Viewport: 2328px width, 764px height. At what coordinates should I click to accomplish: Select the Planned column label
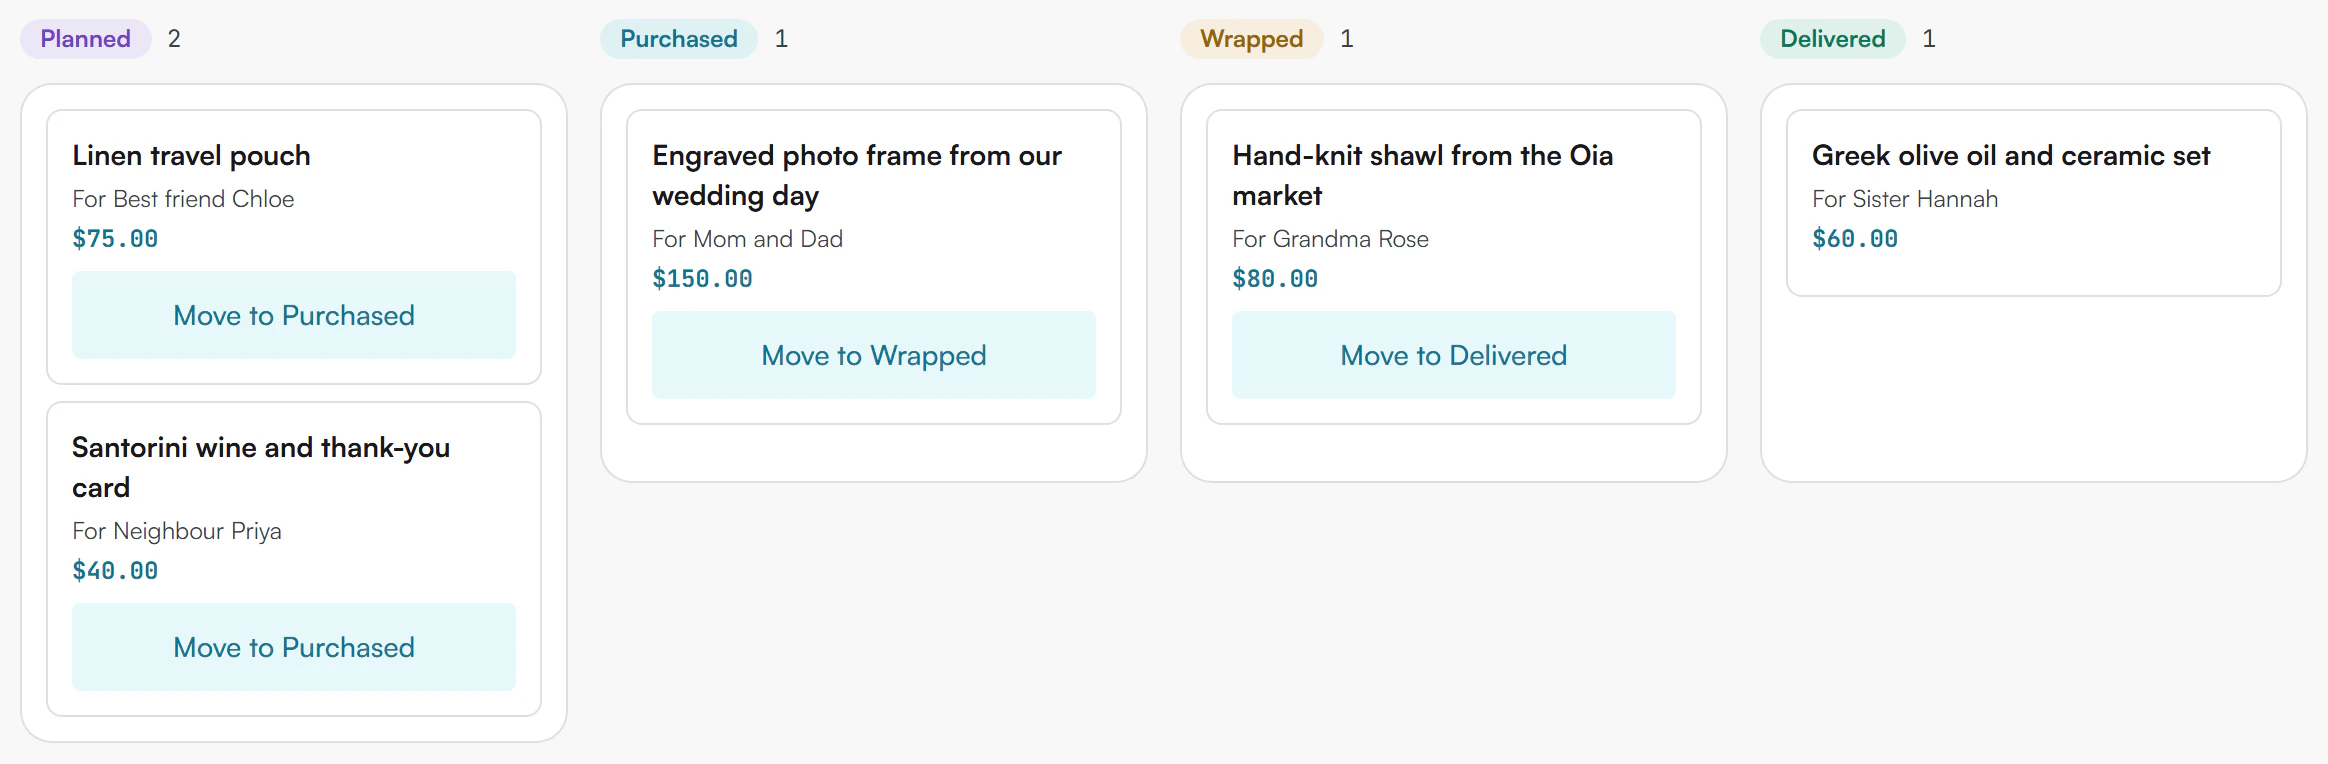[x=86, y=39]
